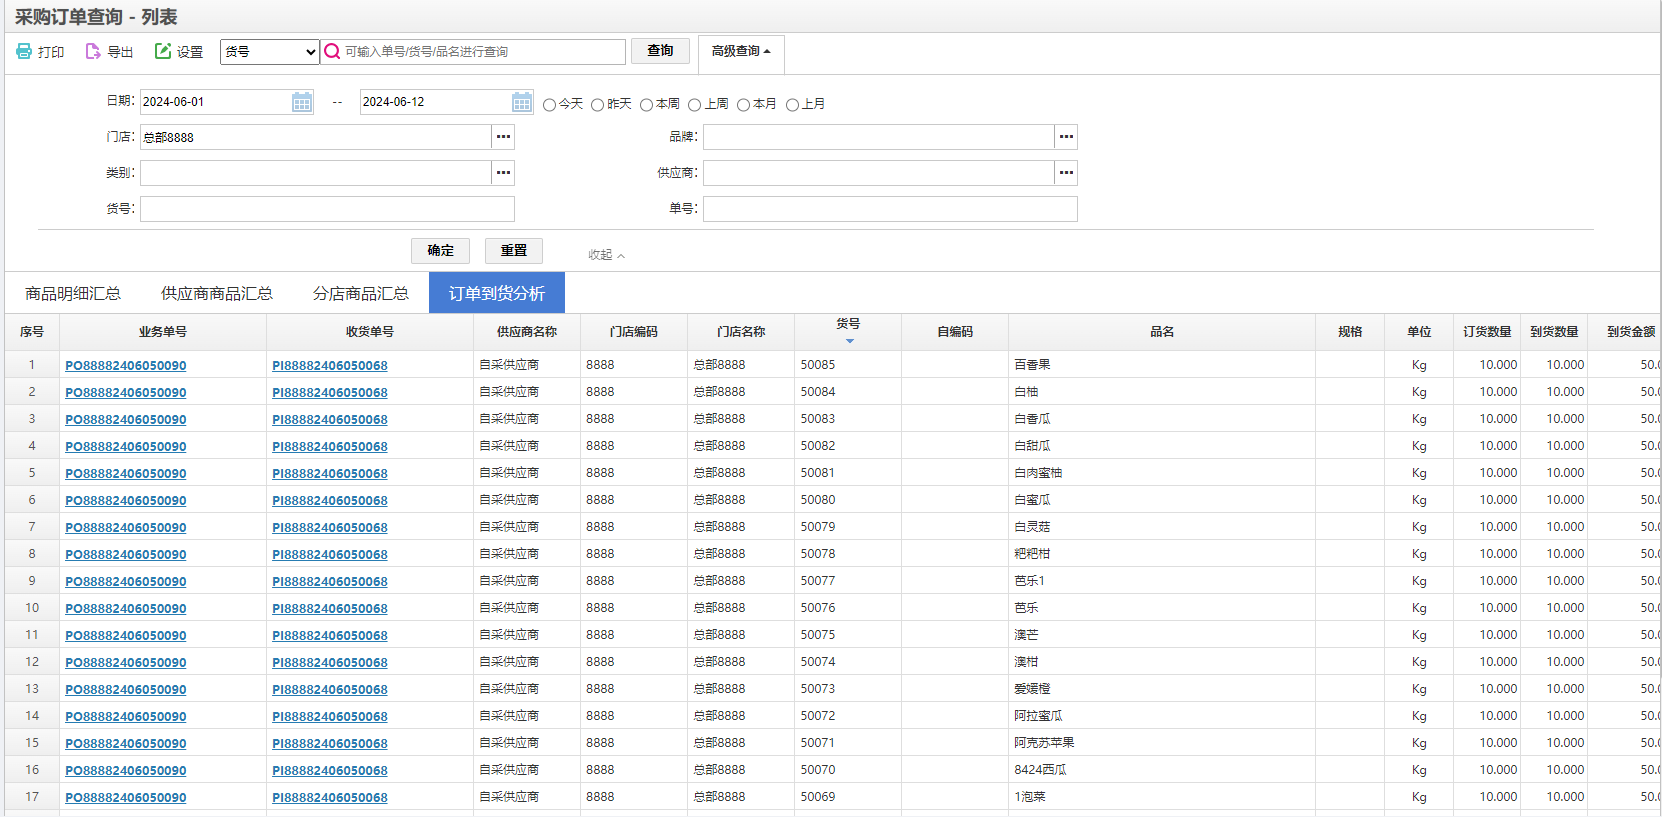
Task: Switch to 分店商品汇总 tab
Action: click(361, 293)
